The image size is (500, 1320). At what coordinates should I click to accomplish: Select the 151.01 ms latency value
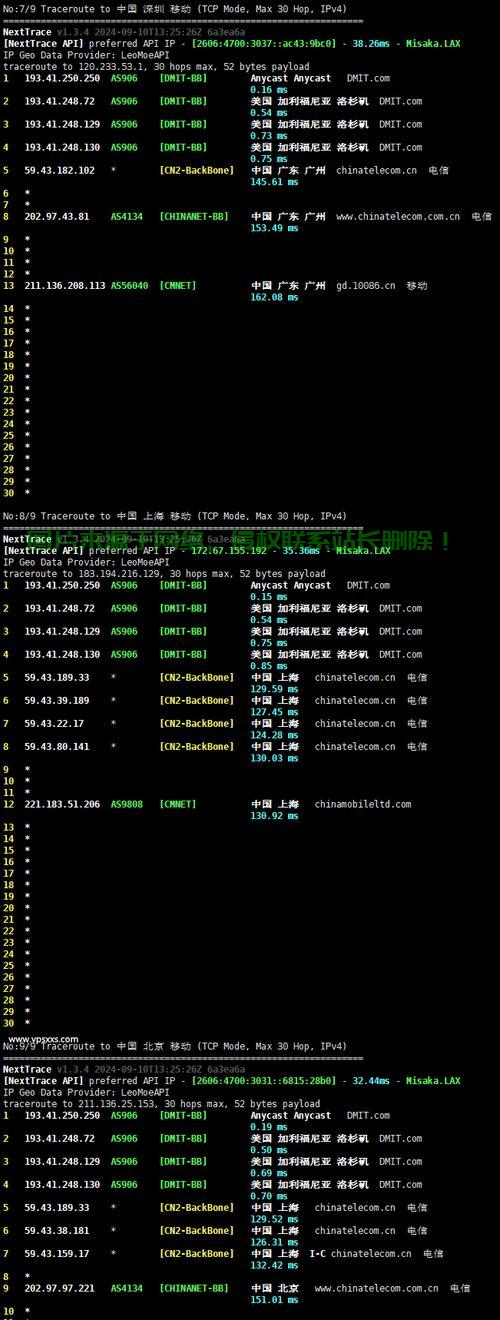[x=274, y=1300]
